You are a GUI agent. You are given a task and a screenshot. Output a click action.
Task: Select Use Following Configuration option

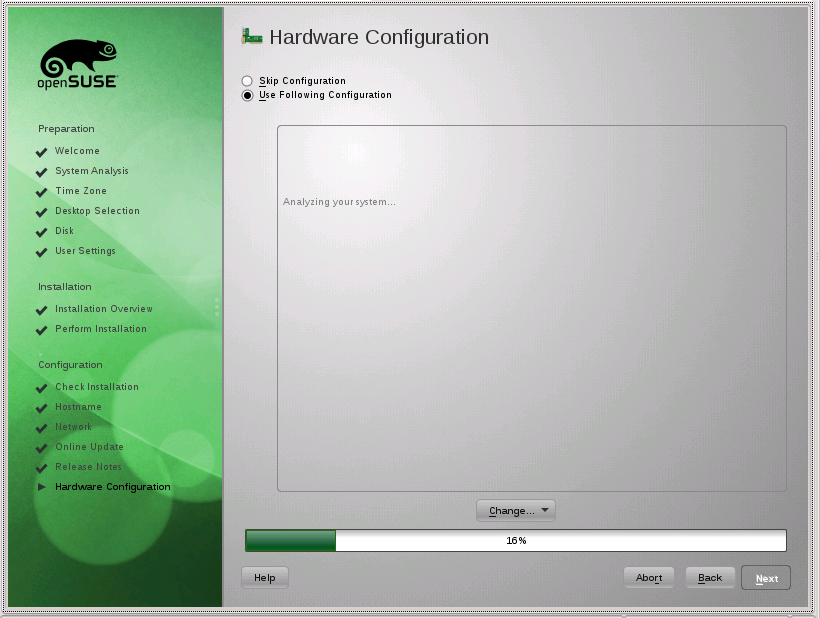point(247,95)
